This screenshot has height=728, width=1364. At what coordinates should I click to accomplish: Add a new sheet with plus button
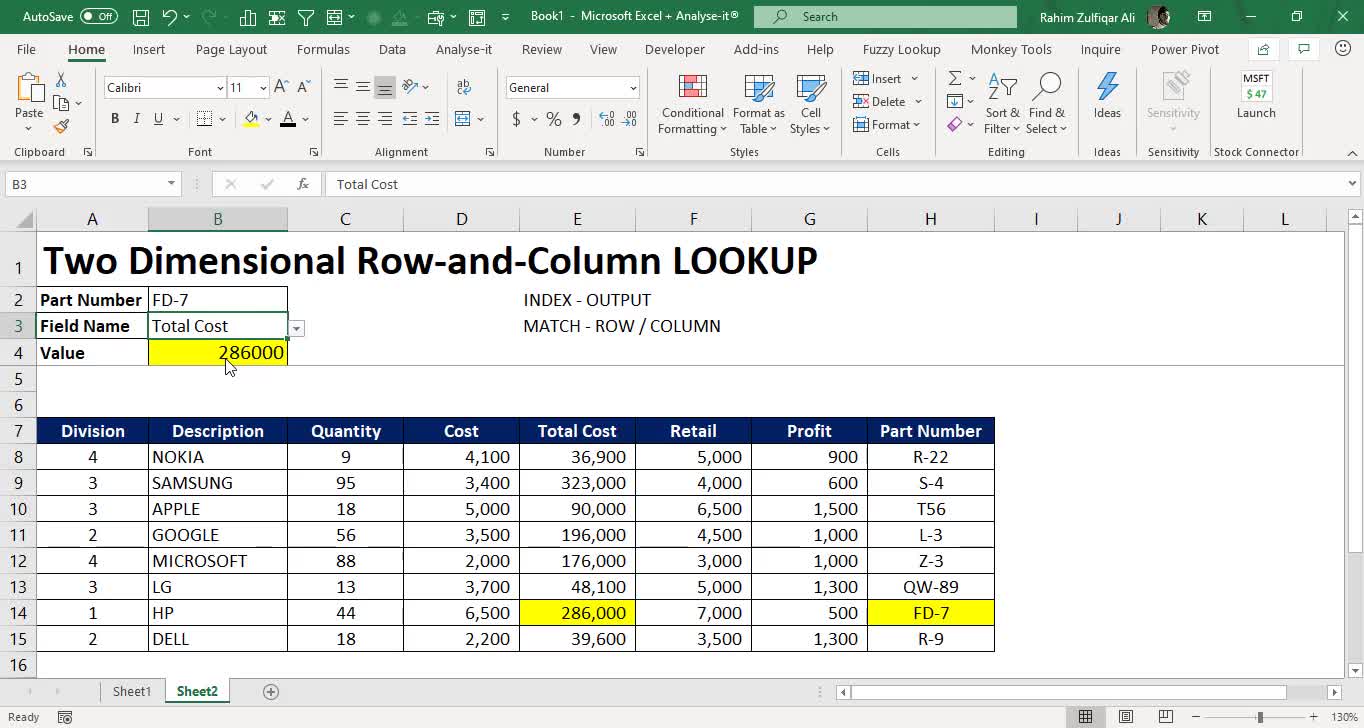tap(270, 691)
